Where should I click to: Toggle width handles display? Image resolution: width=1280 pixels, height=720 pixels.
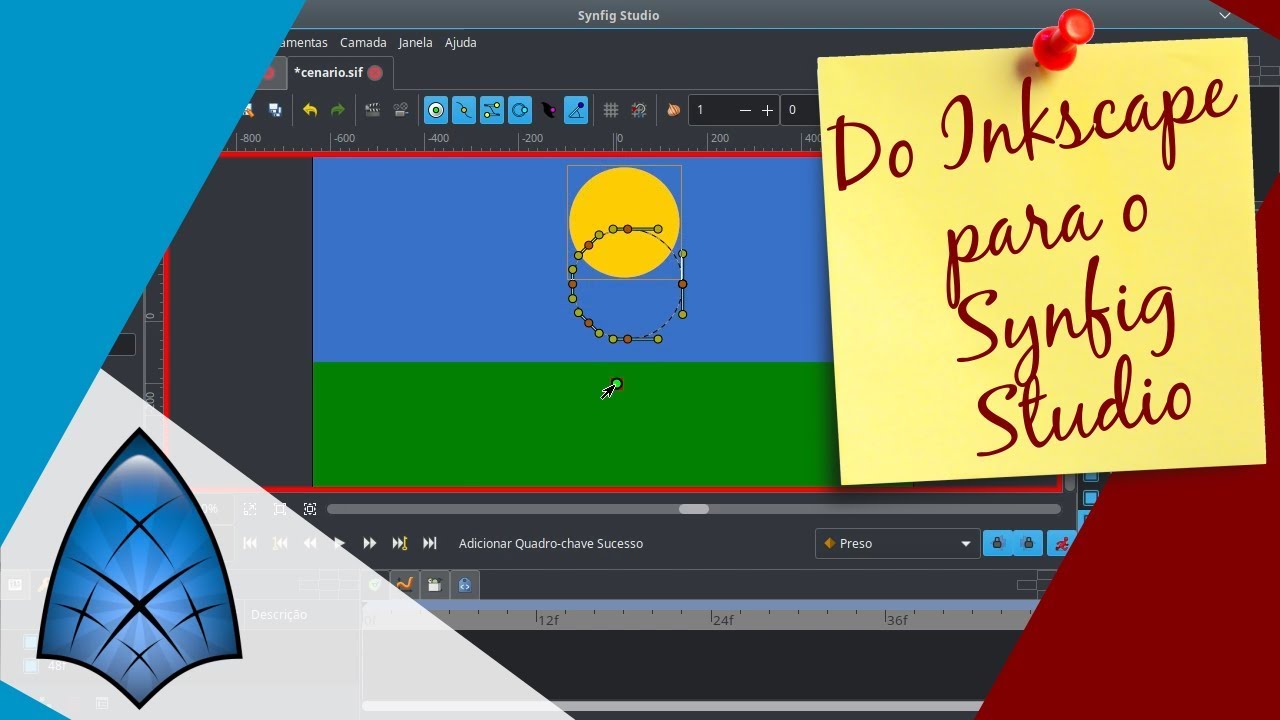pyautogui.click(x=548, y=110)
